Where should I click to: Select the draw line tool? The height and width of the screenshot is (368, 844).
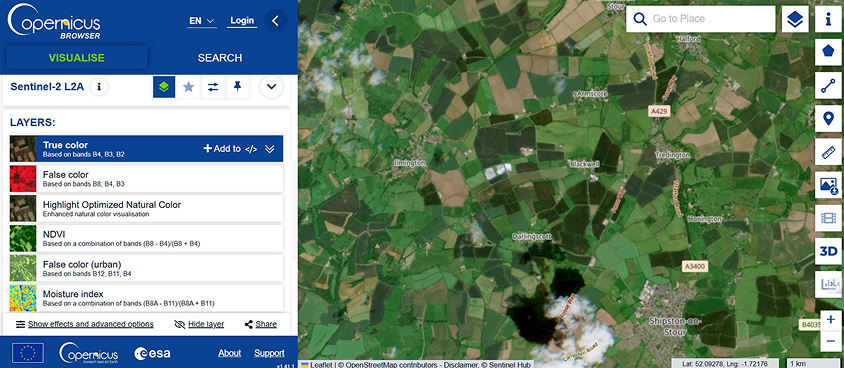click(x=828, y=85)
